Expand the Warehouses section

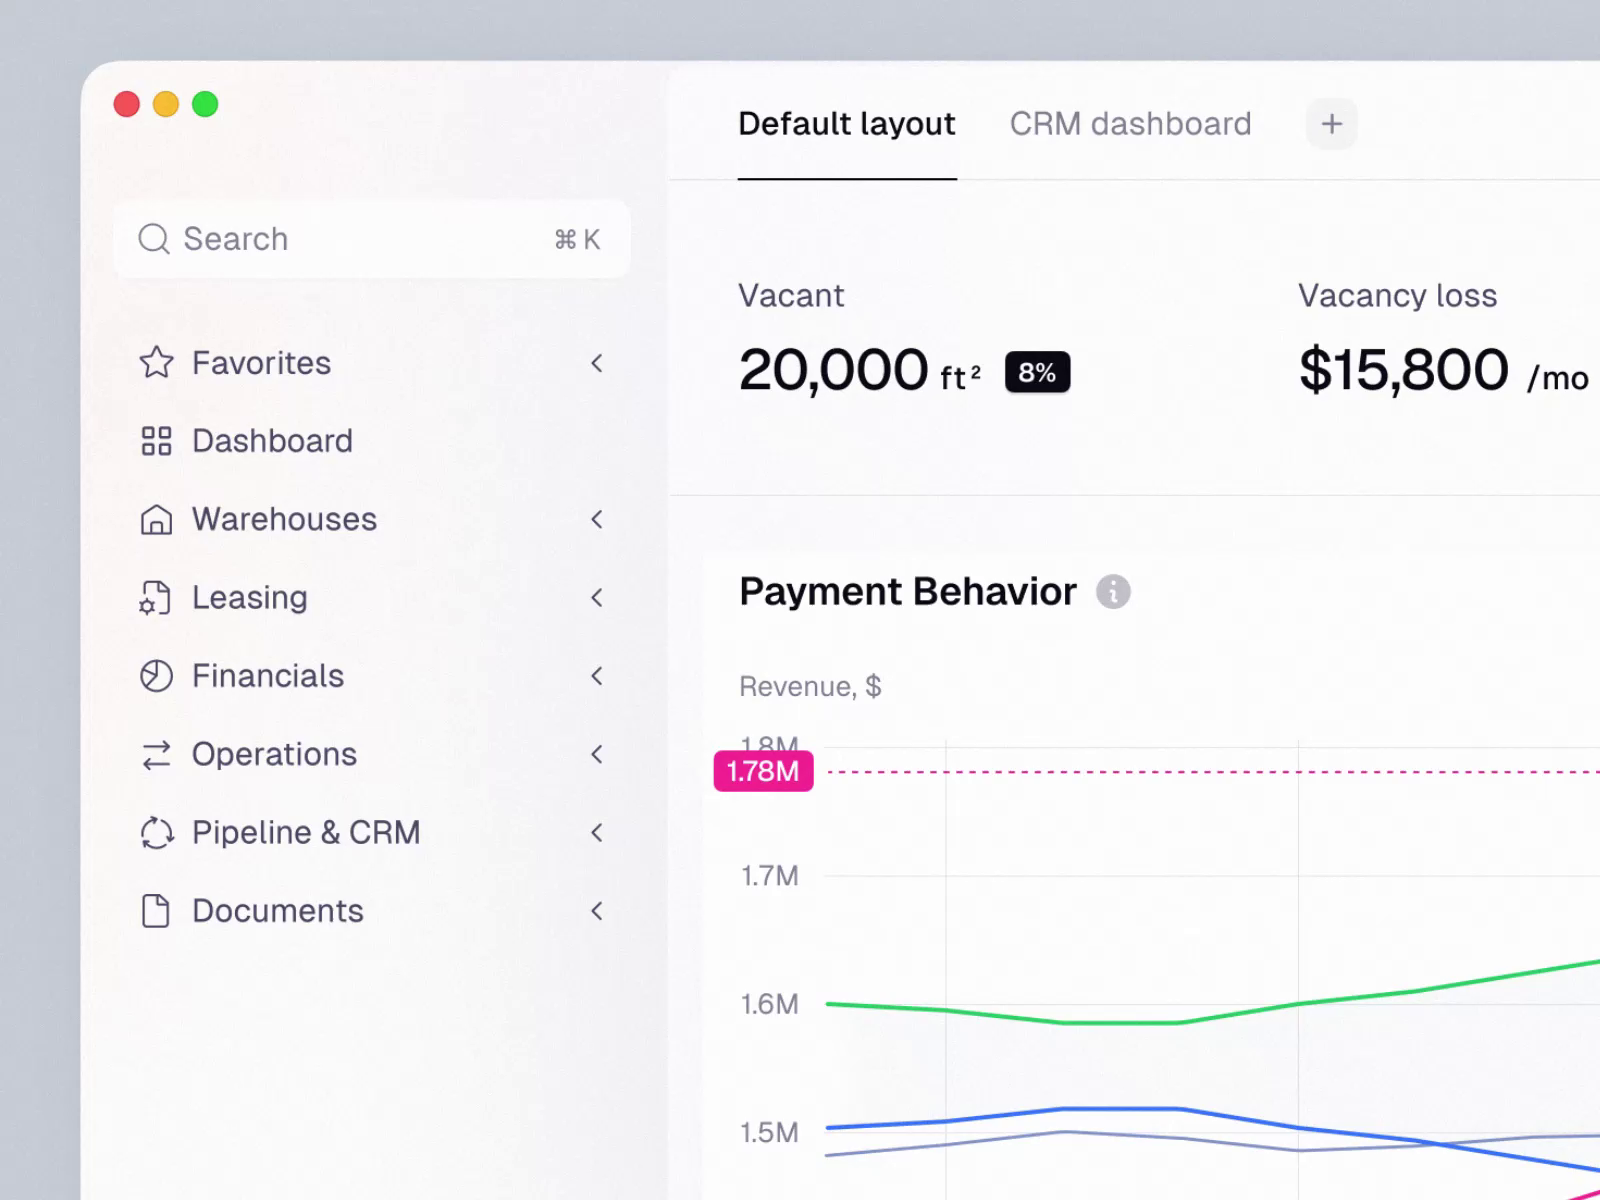tap(597, 519)
